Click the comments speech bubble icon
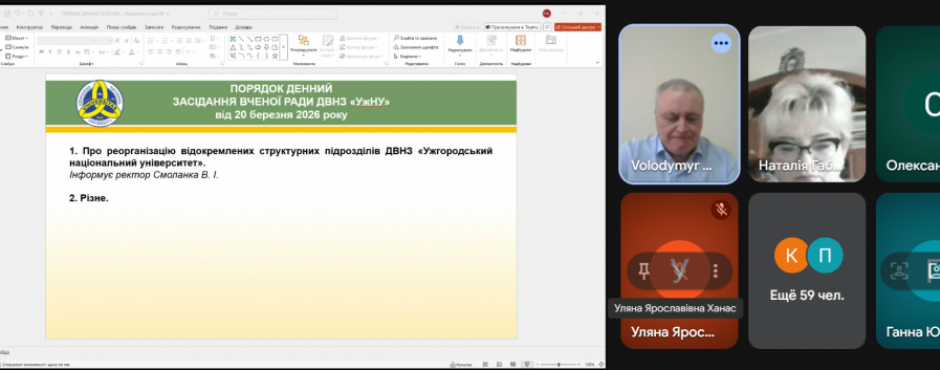This screenshot has width=940, height=370. [x=547, y=27]
